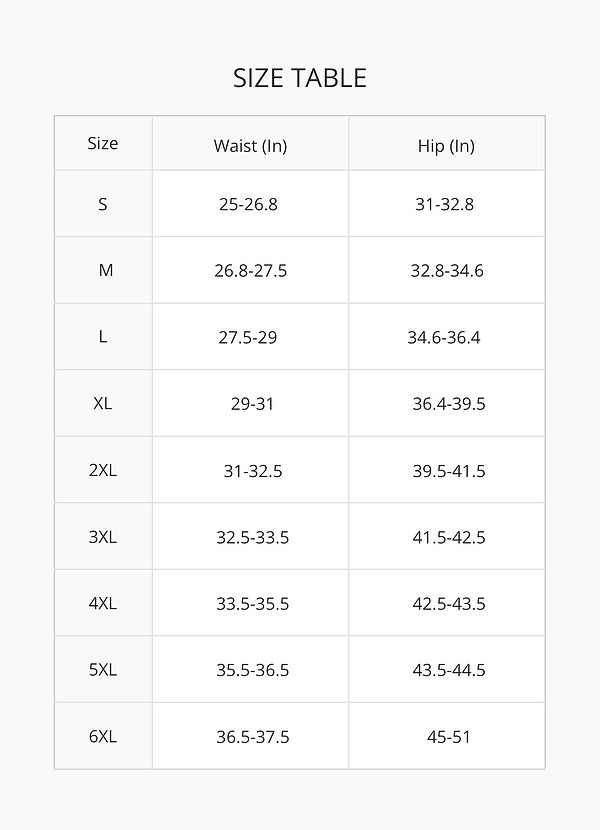
Task: Click the 3XL size label
Action: coord(103,537)
